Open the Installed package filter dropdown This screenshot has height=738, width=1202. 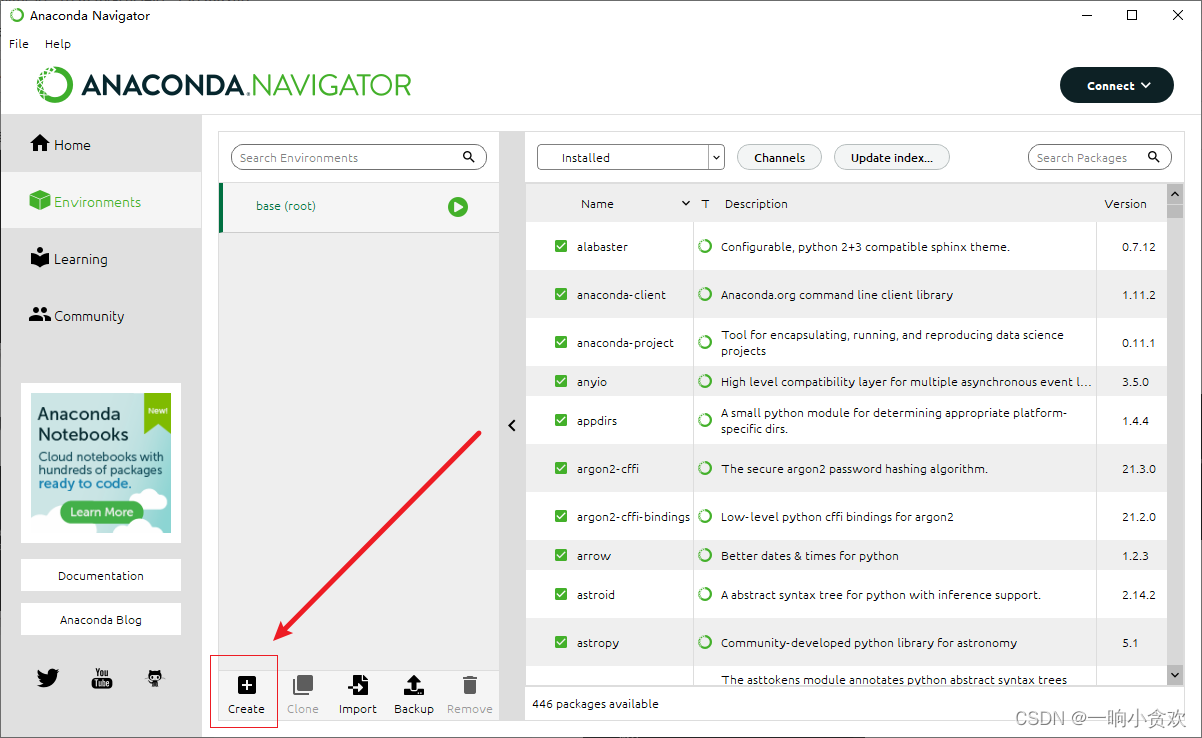[x=630, y=157]
